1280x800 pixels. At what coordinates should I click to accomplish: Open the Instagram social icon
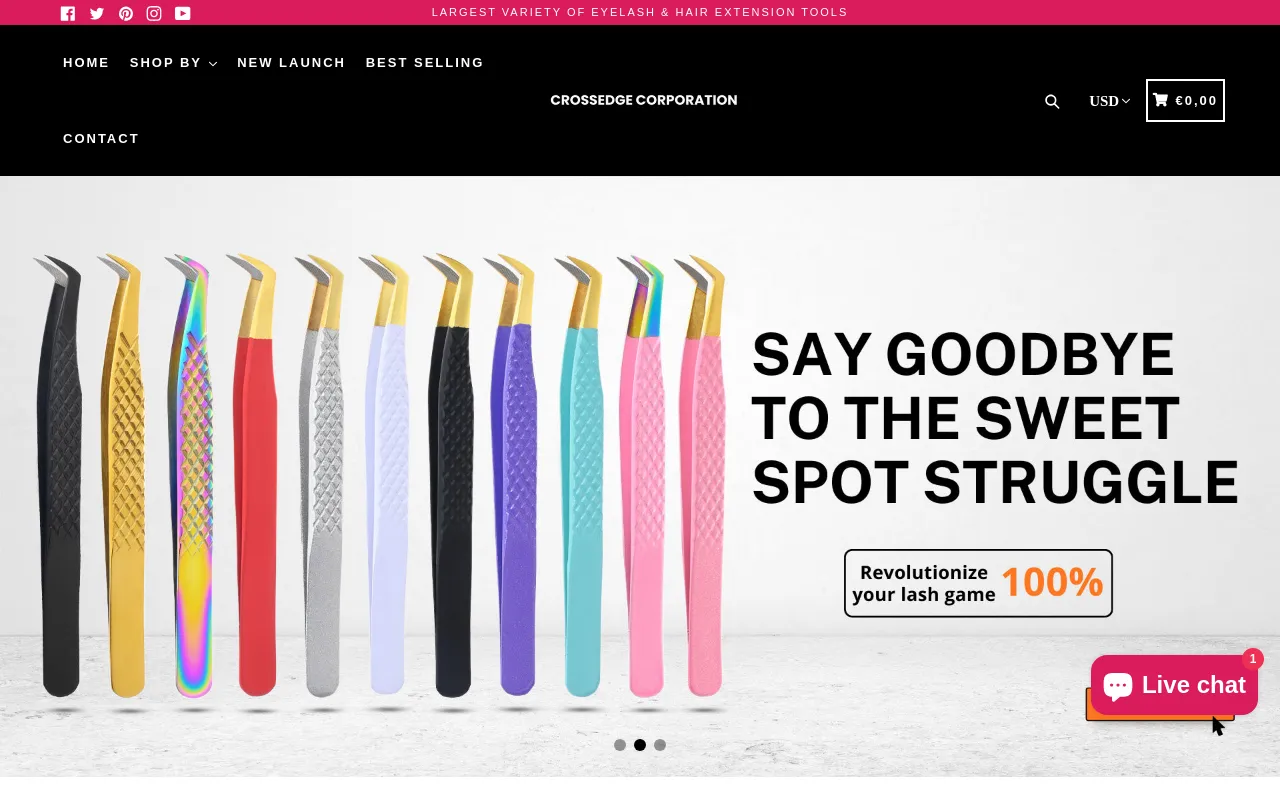[154, 13]
